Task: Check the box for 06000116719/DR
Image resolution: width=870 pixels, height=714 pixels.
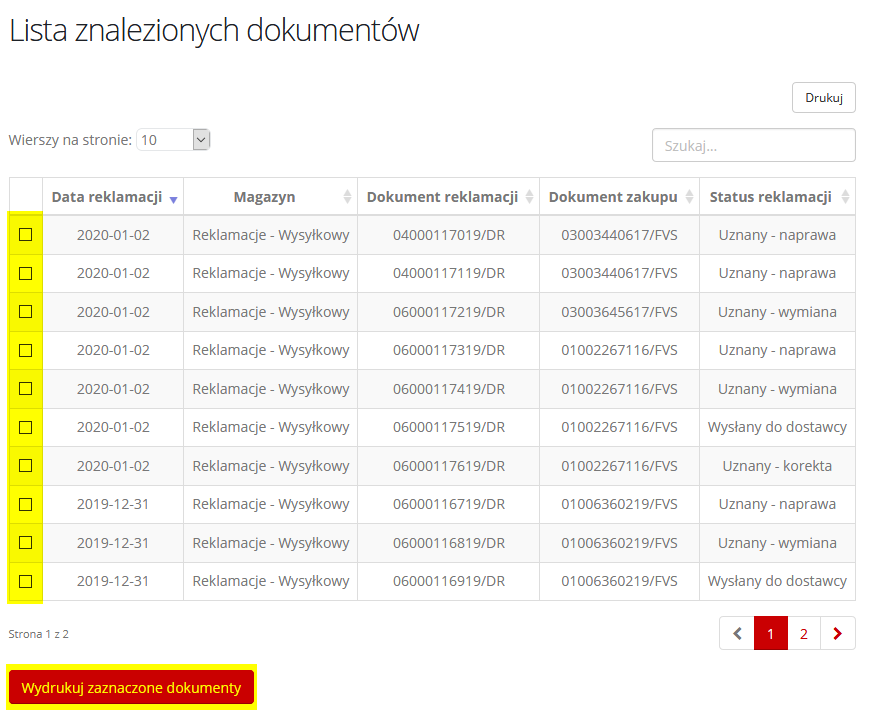Action: pos(26,504)
